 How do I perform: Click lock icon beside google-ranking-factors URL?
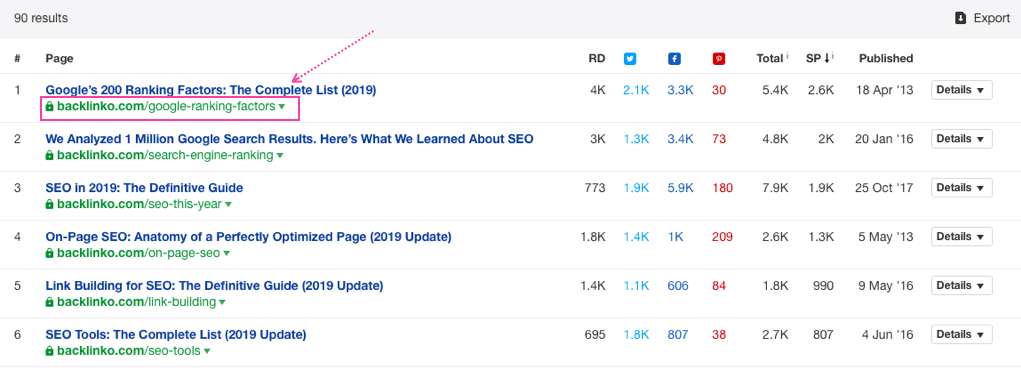tap(49, 107)
